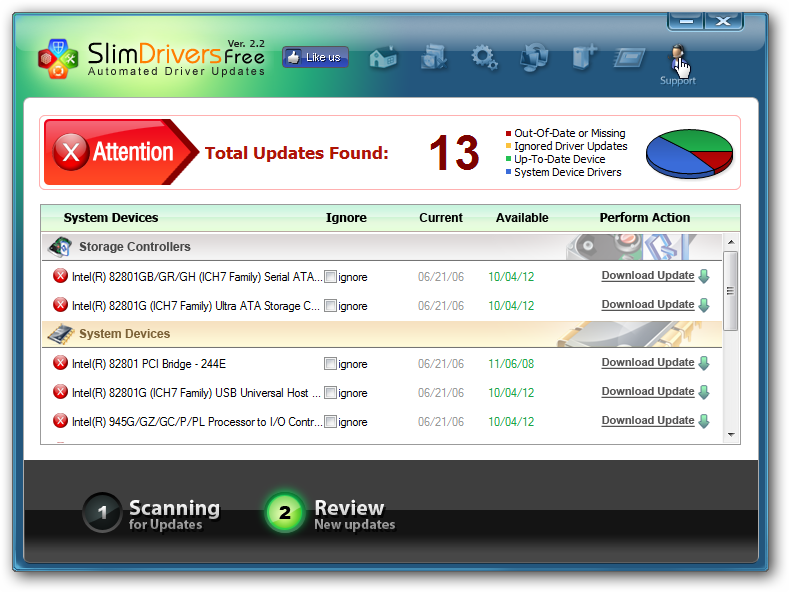
Task: Download Update for 945G Processor to I/O
Action: click(x=648, y=420)
